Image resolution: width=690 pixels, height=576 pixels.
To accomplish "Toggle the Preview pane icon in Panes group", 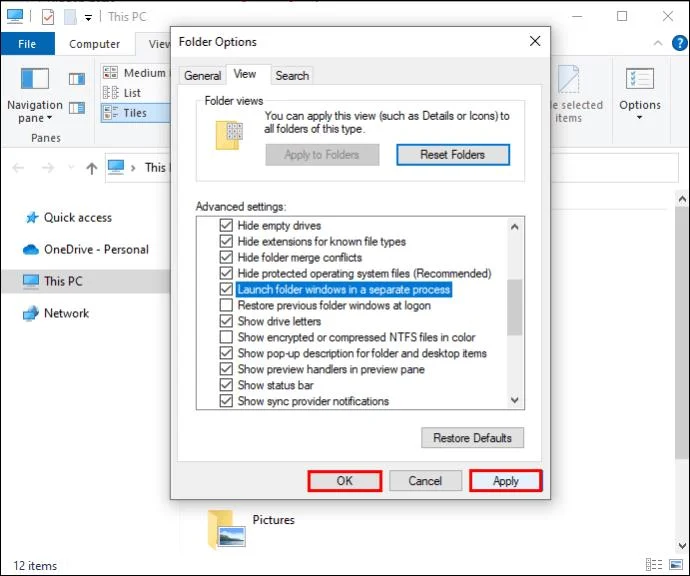I will coord(77,79).
